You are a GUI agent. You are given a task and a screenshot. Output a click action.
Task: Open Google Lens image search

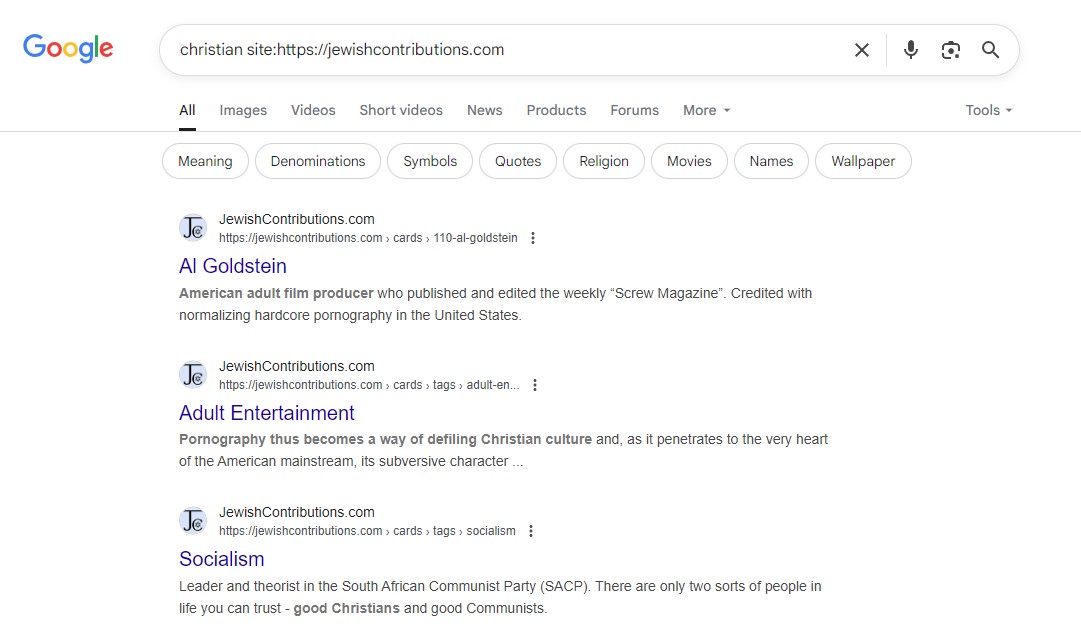pos(951,50)
